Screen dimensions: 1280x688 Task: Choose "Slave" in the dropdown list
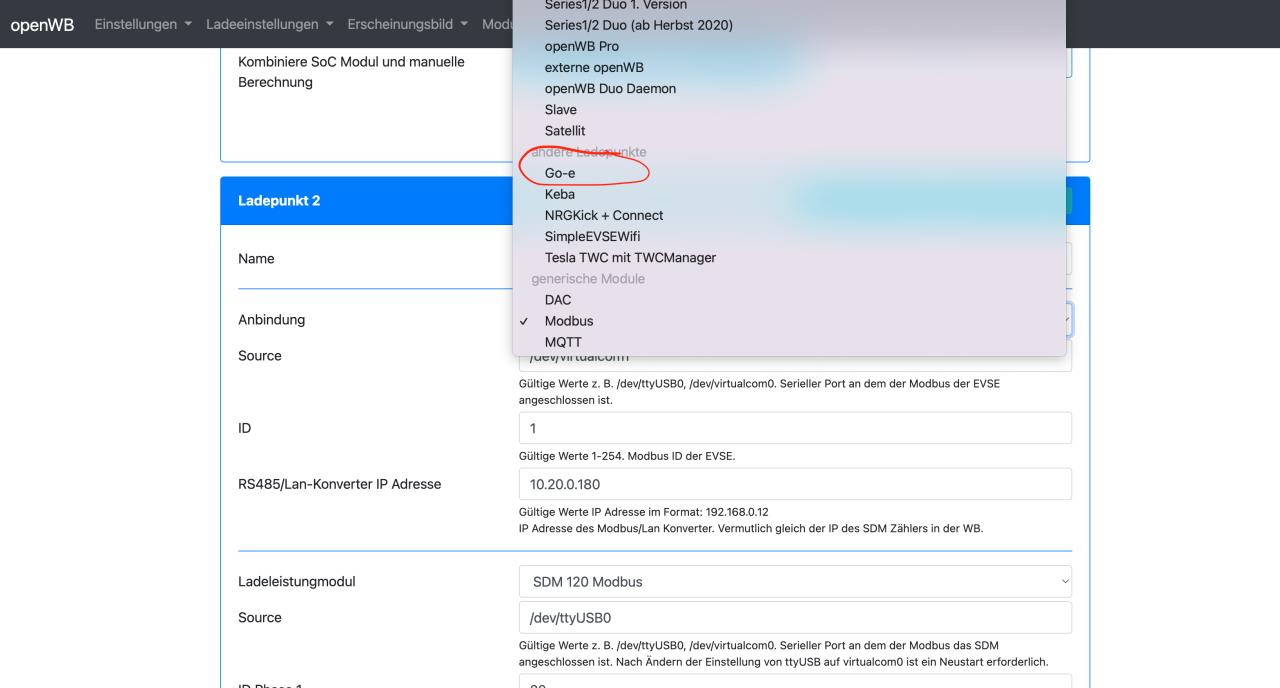pos(789,109)
